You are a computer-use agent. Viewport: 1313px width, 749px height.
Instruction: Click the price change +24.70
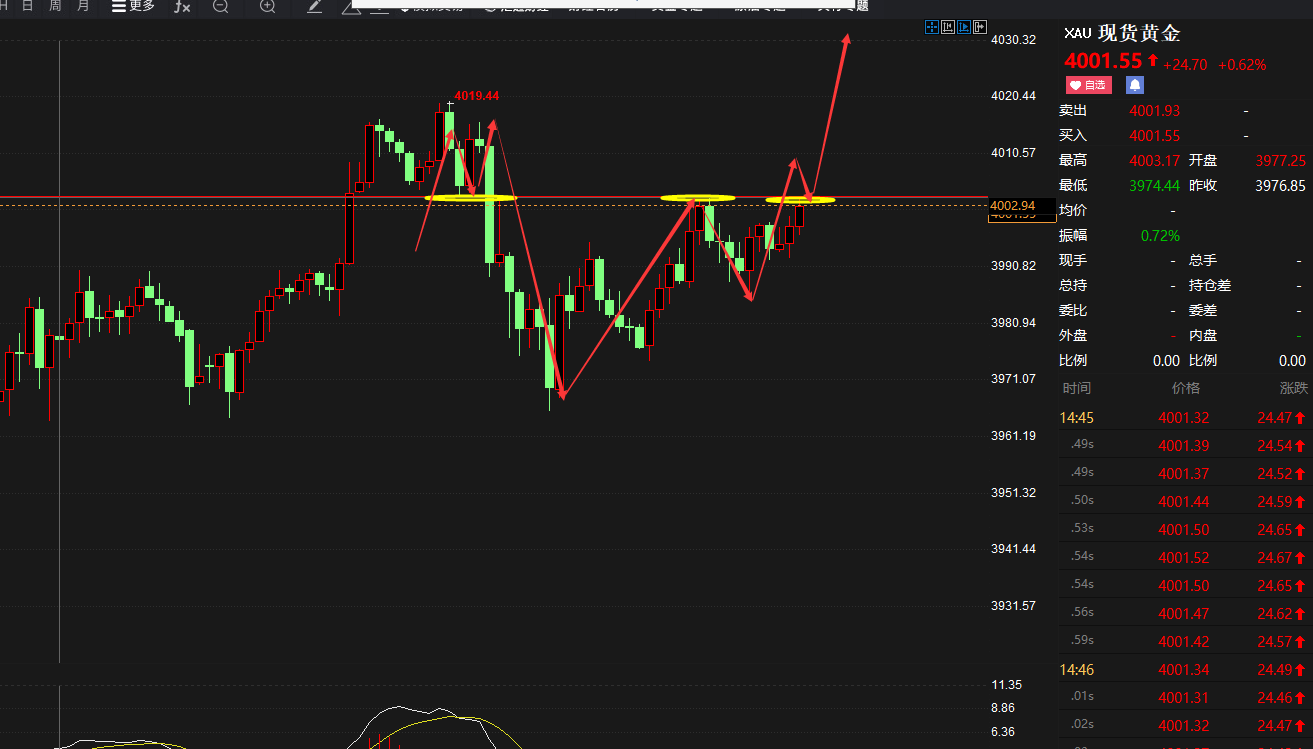(x=1185, y=64)
